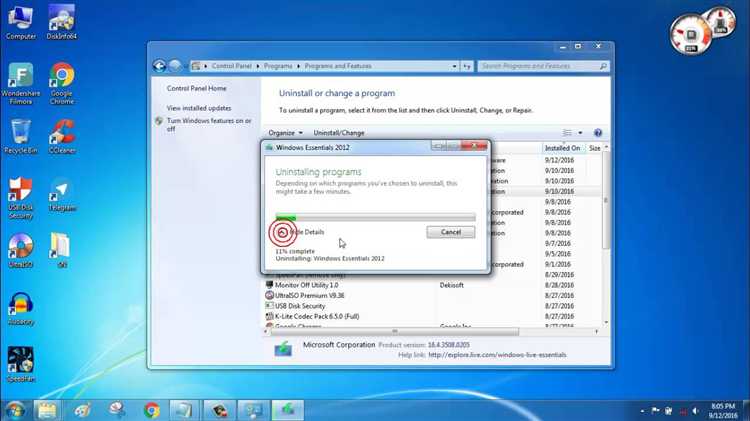
Task: Select the CCleaner desktop shortcut
Action: (62, 137)
